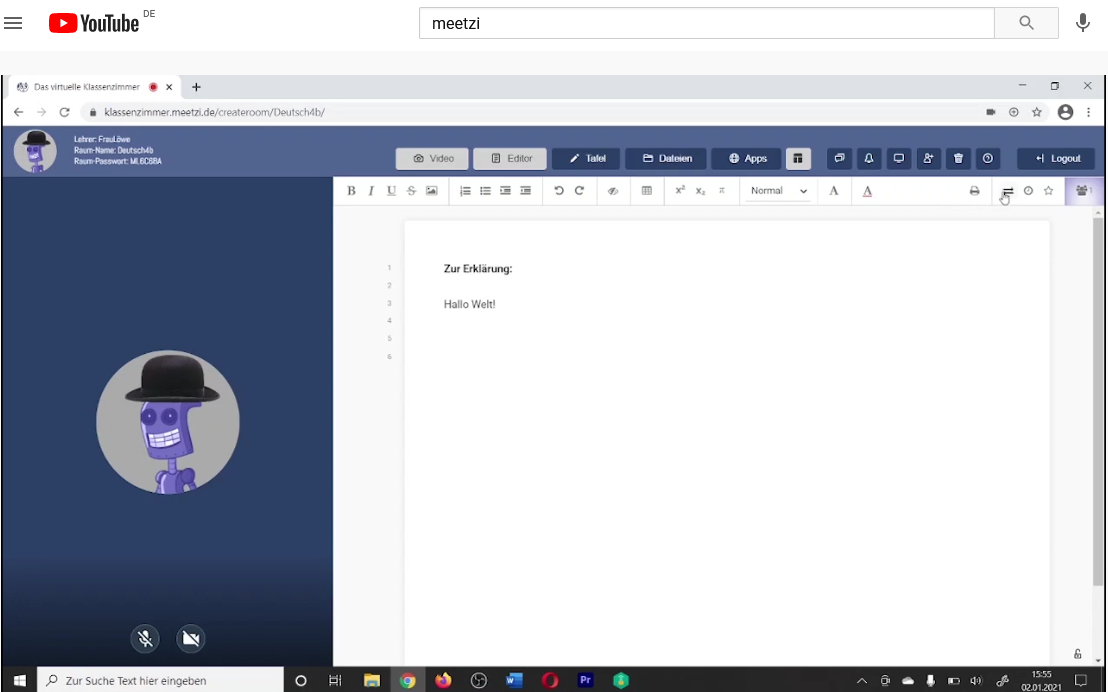The image size is (1108, 692).
Task: Print the document using the printer icon
Action: point(974,191)
